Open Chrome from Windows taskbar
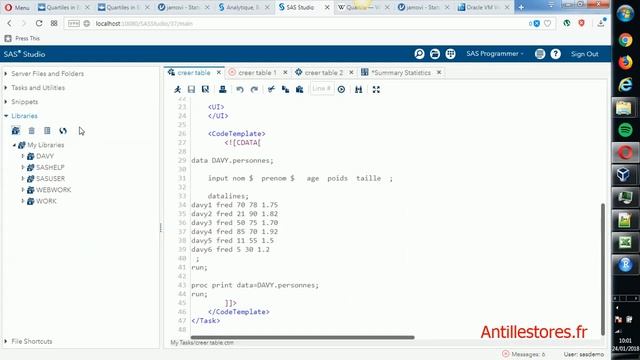 click(x=625, y=40)
